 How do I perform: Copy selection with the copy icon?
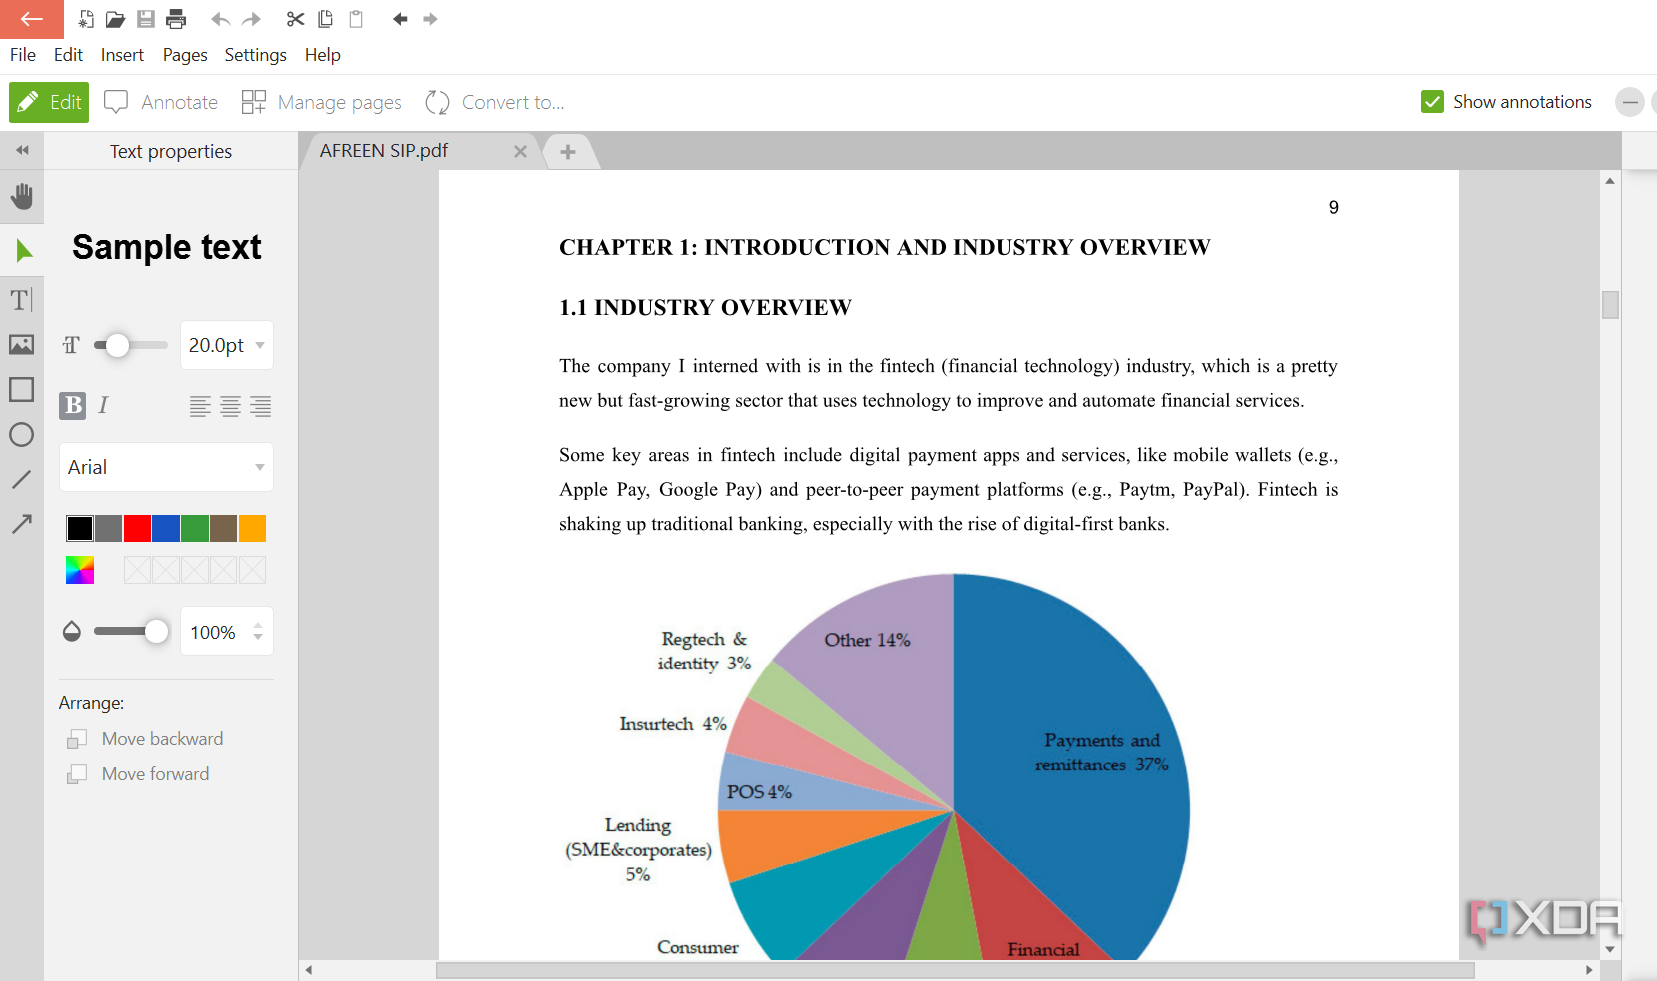pos(325,19)
